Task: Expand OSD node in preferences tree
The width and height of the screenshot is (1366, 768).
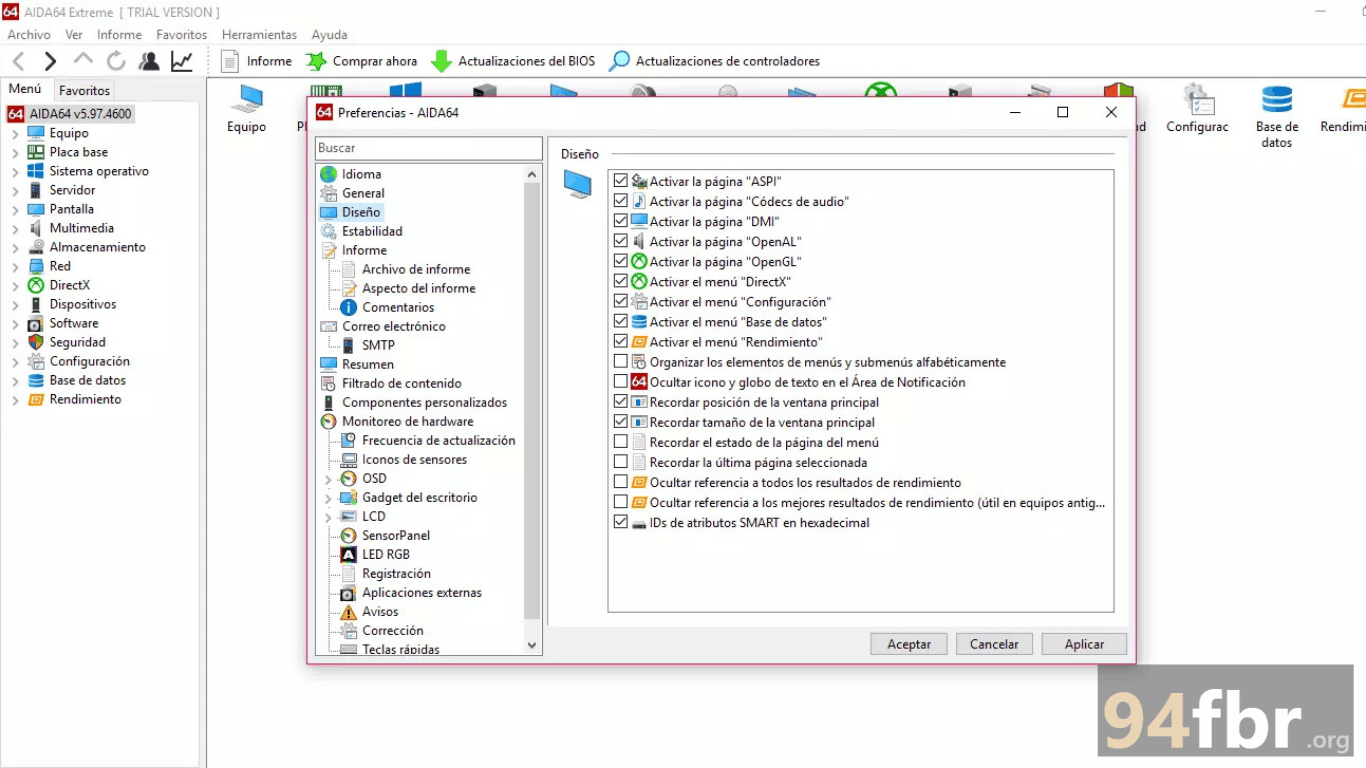Action: [328, 479]
